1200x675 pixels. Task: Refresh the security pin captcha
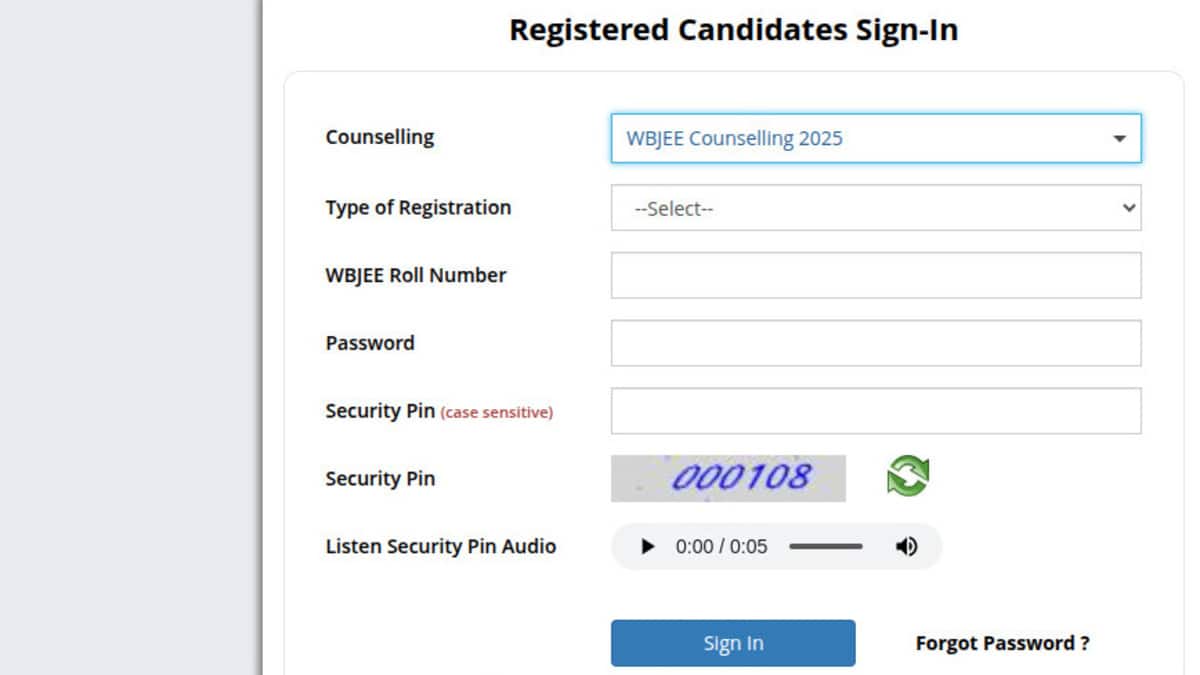908,476
